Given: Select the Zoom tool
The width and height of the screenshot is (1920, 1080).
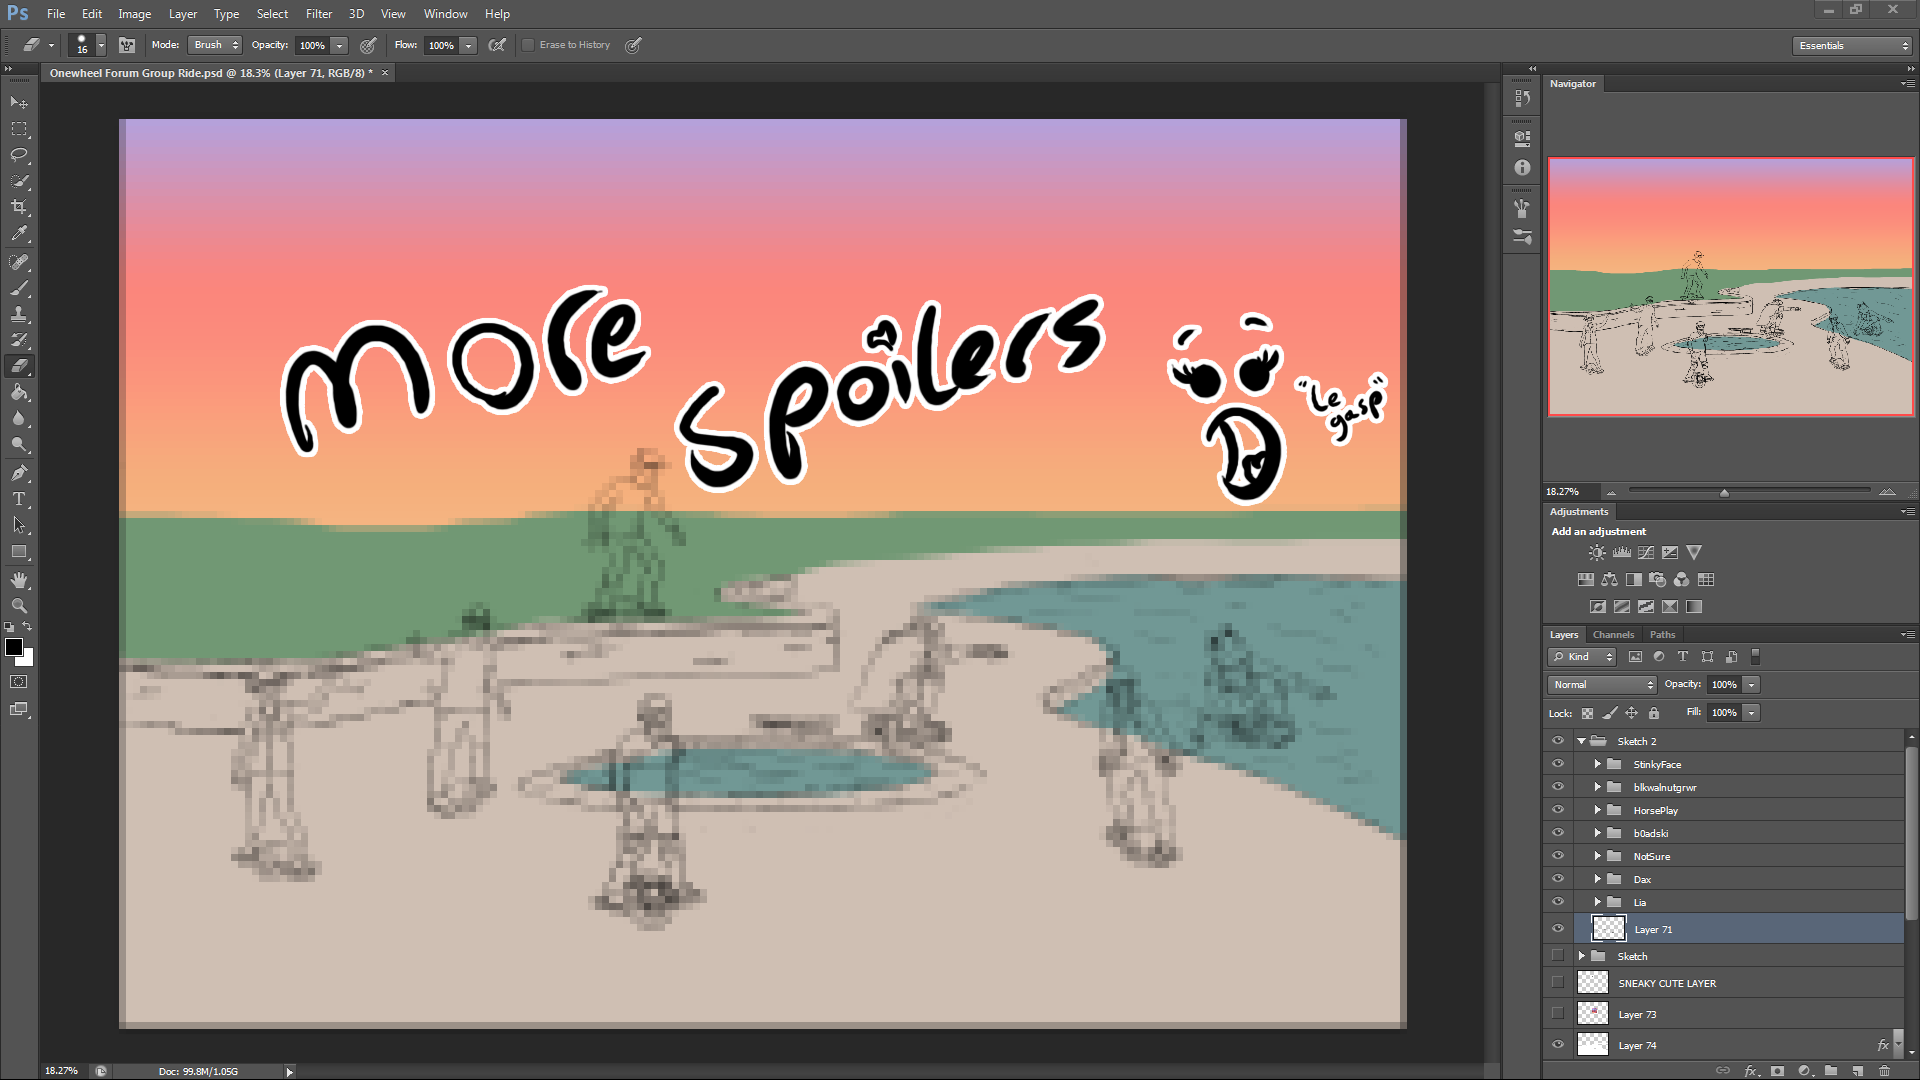Looking at the screenshot, I should tap(19, 606).
